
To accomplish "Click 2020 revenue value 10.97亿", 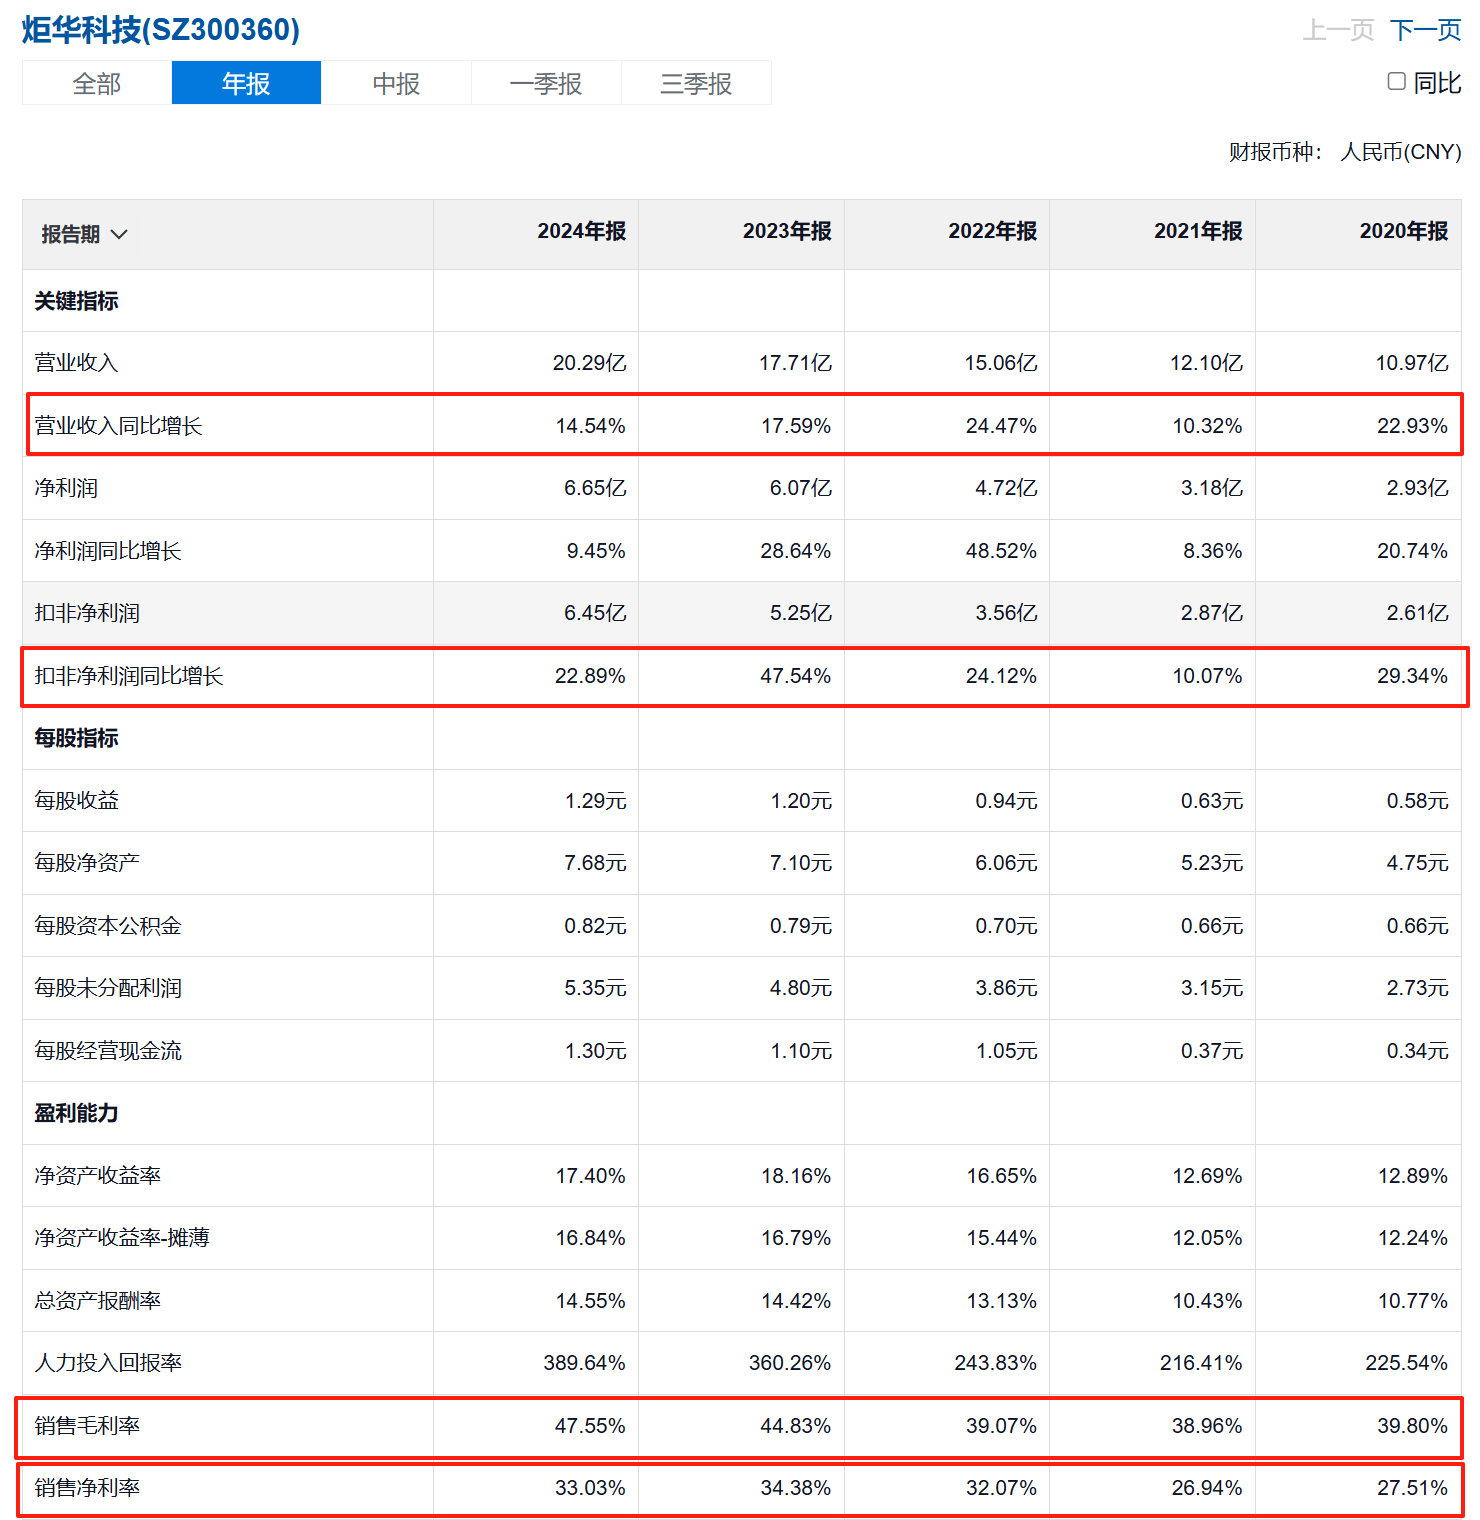I will coord(1412,363).
